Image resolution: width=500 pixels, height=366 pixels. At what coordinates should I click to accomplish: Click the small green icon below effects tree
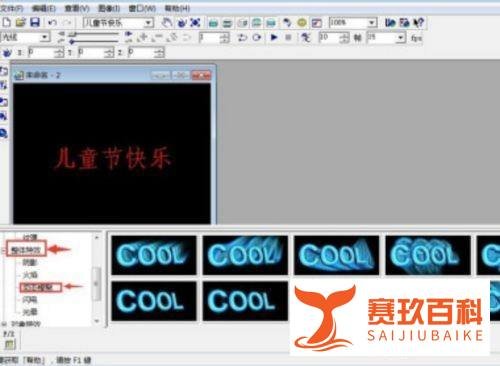(10, 344)
